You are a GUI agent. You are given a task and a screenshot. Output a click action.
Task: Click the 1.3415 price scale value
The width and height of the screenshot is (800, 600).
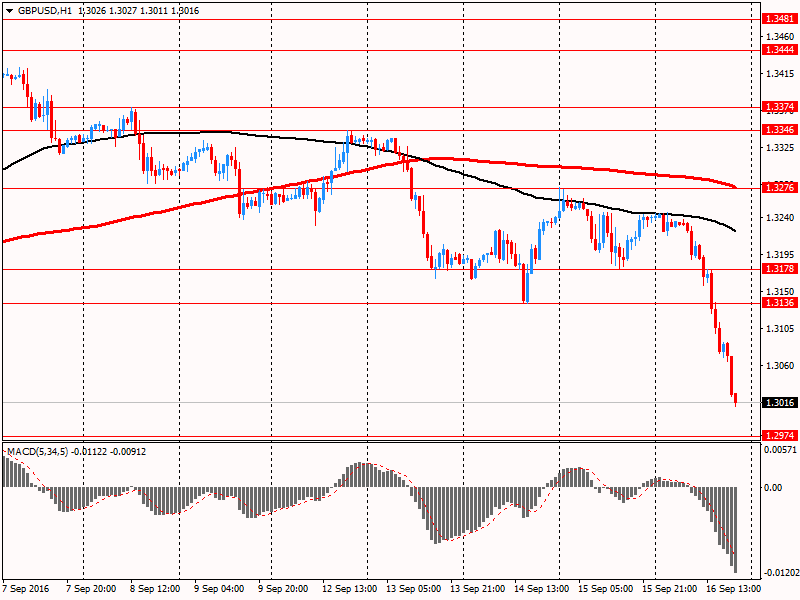point(780,74)
